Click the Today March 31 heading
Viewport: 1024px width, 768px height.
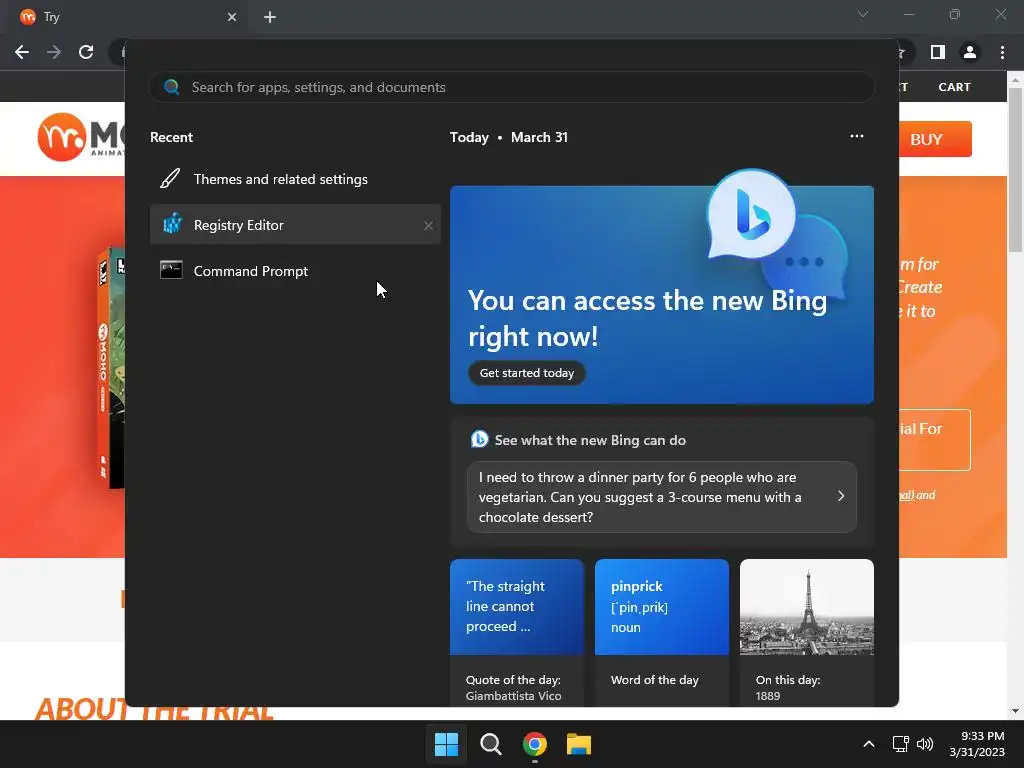pos(509,137)
